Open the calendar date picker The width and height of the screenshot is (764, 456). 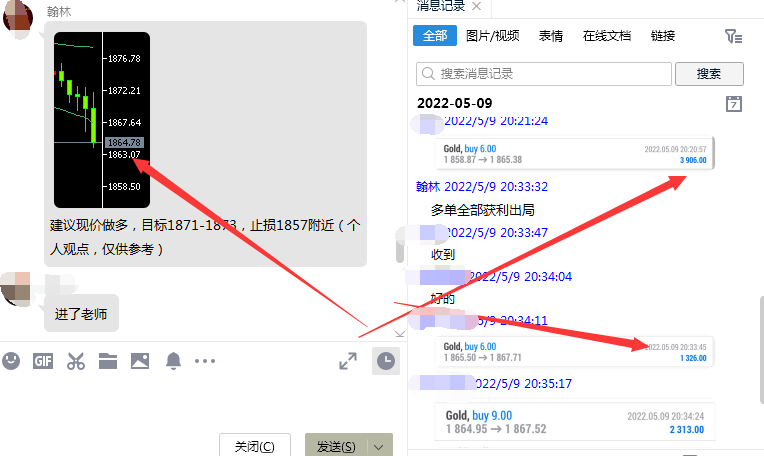click(734, 104)
